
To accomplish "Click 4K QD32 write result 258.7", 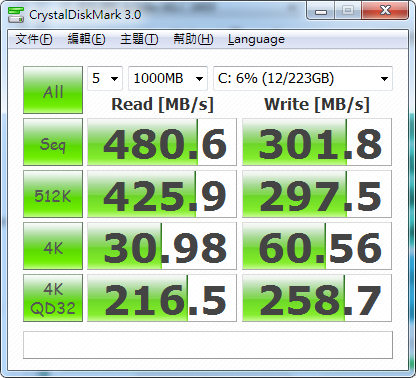I will click(317, 298).
